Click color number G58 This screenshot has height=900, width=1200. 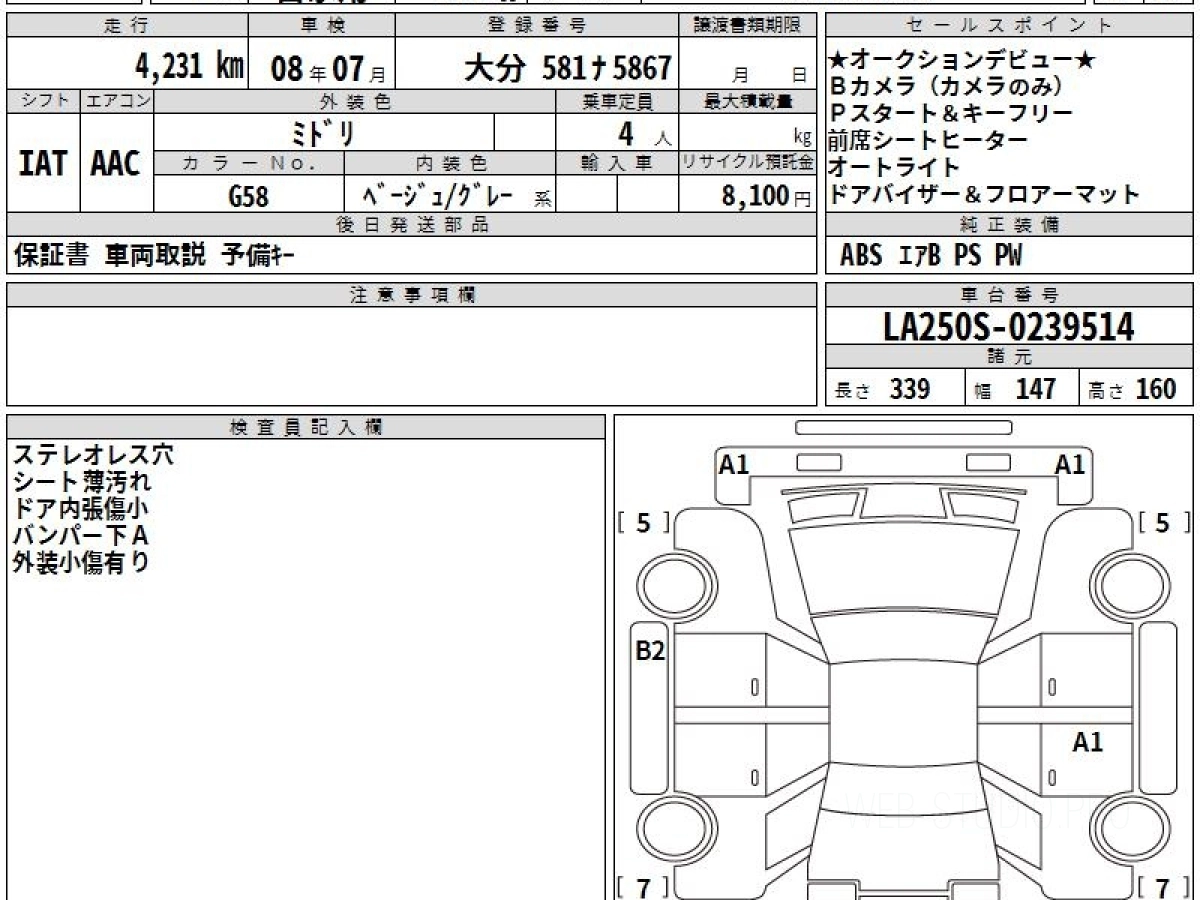pyautogui.click(x=249, y=196)
